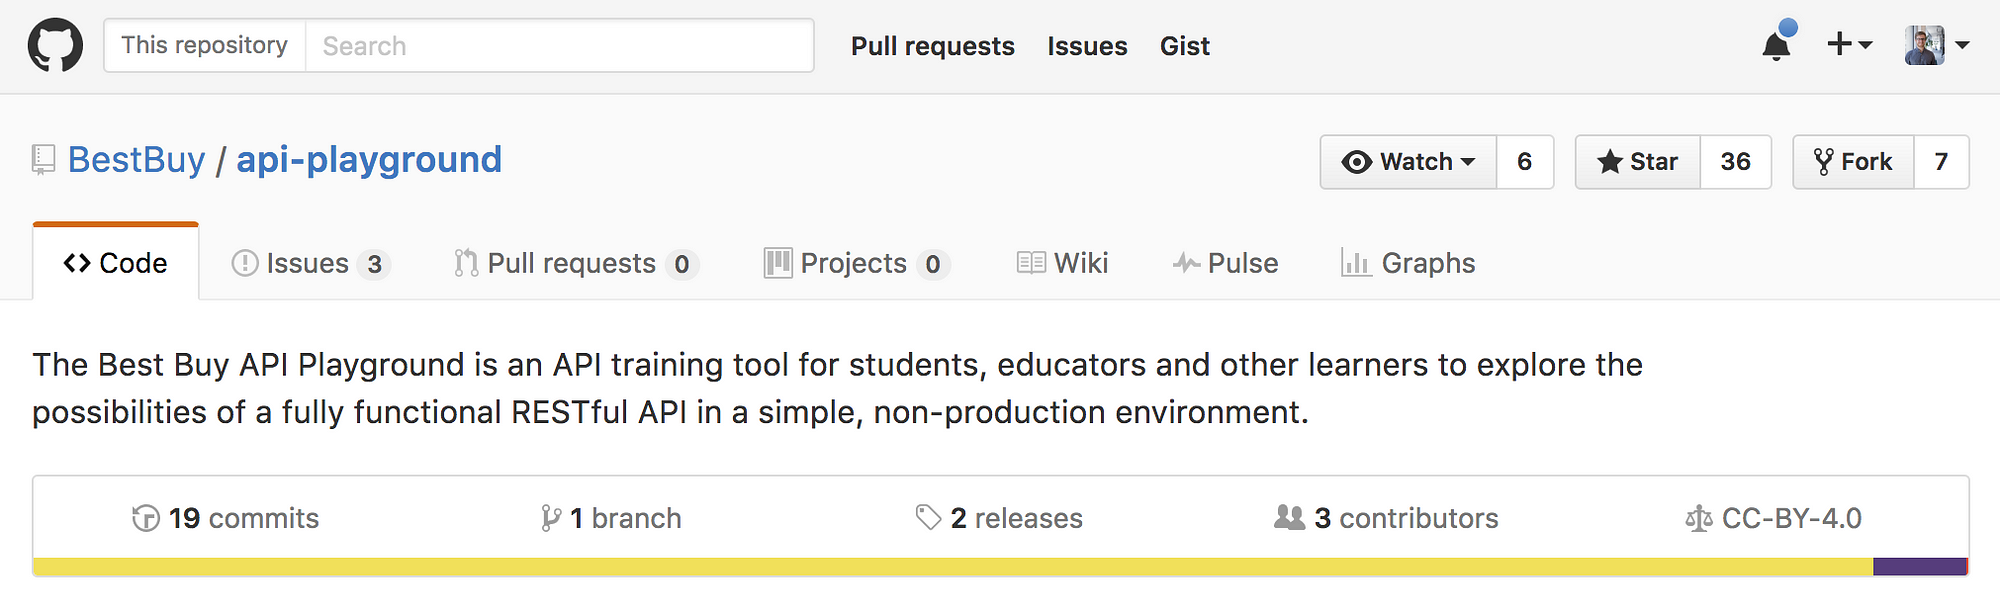View the 6 watchers count
The height and width of the screenshot is (599, 2000).
(x=1525, y=162)
